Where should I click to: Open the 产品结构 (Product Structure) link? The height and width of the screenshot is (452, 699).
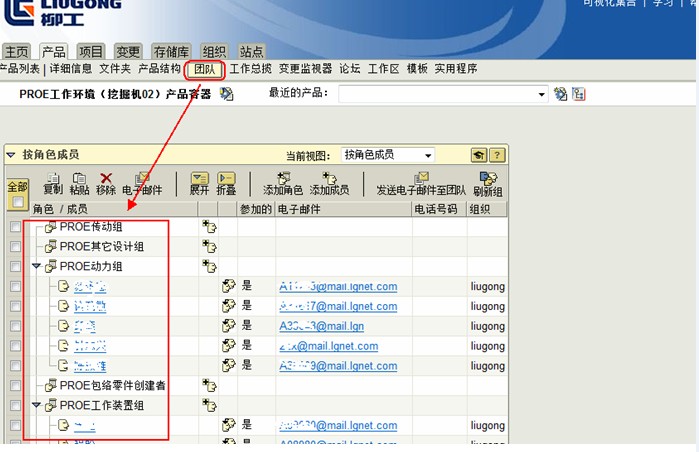click(x=159, y=69)
